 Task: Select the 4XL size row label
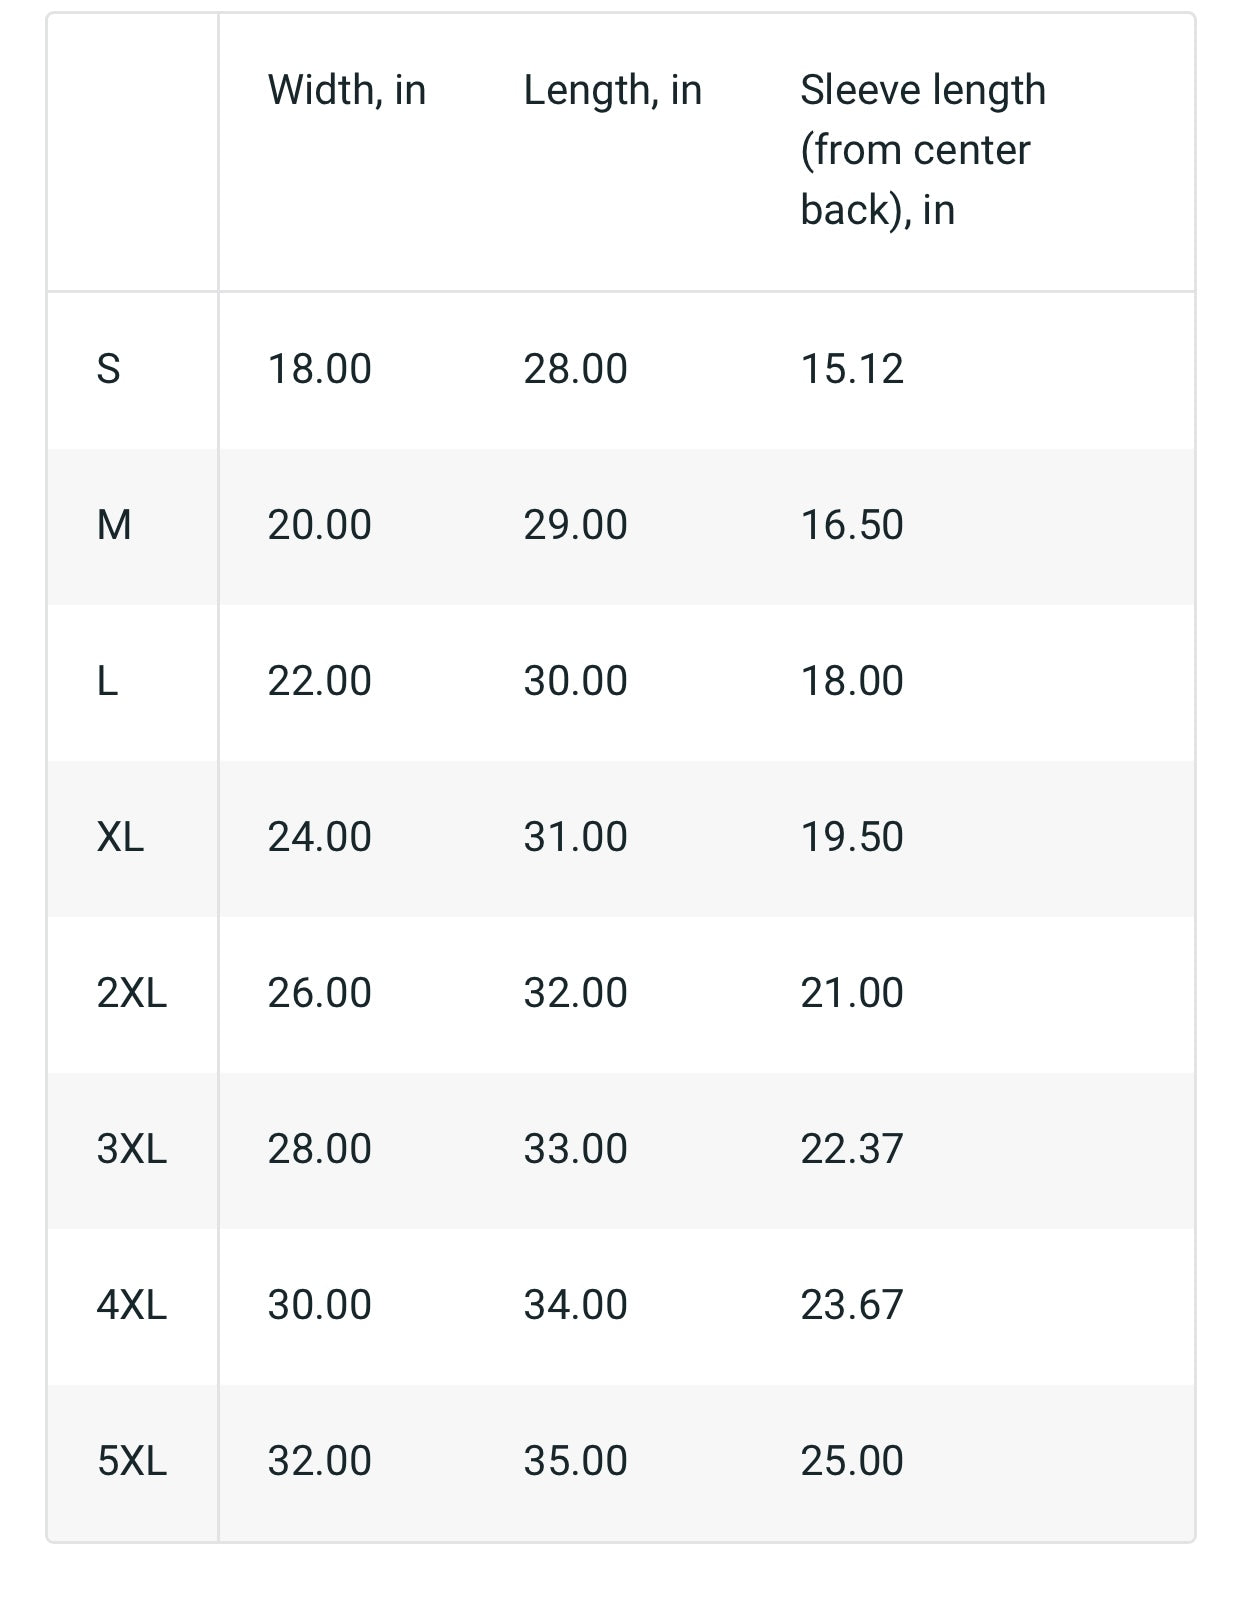tap(131, 1305)
